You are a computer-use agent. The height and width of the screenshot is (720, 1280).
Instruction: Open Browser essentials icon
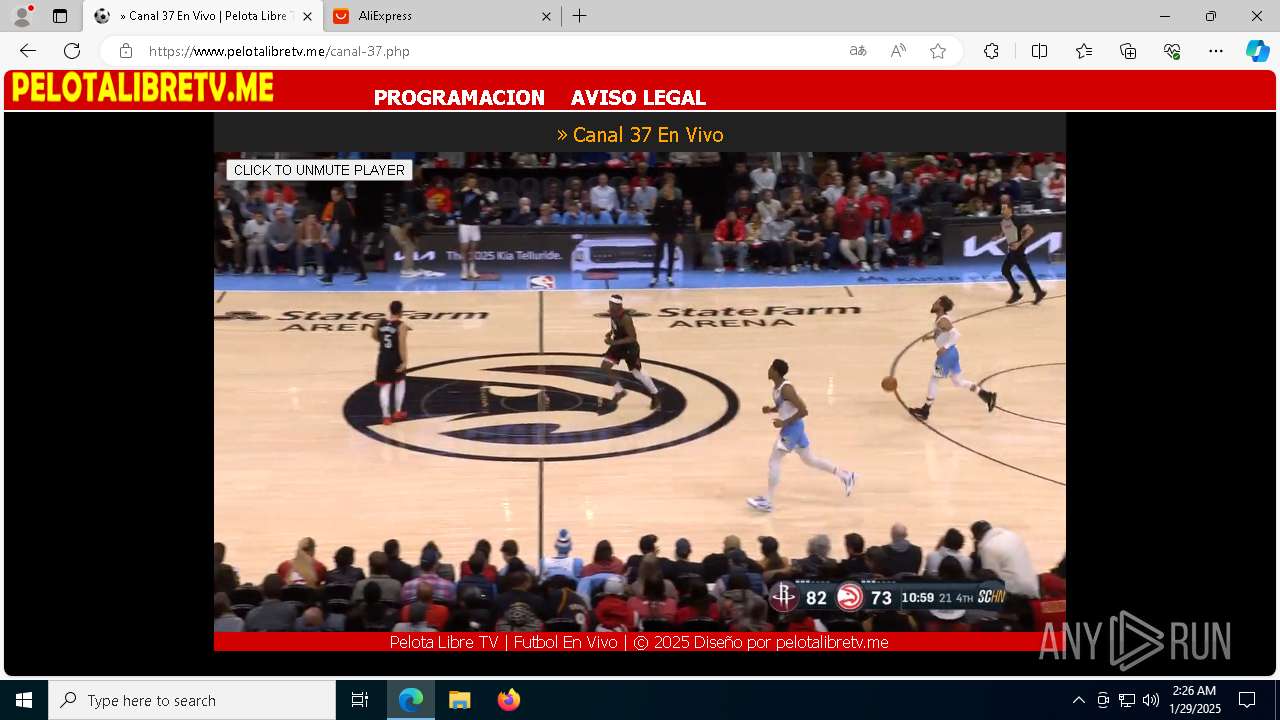pos(1172,51)
